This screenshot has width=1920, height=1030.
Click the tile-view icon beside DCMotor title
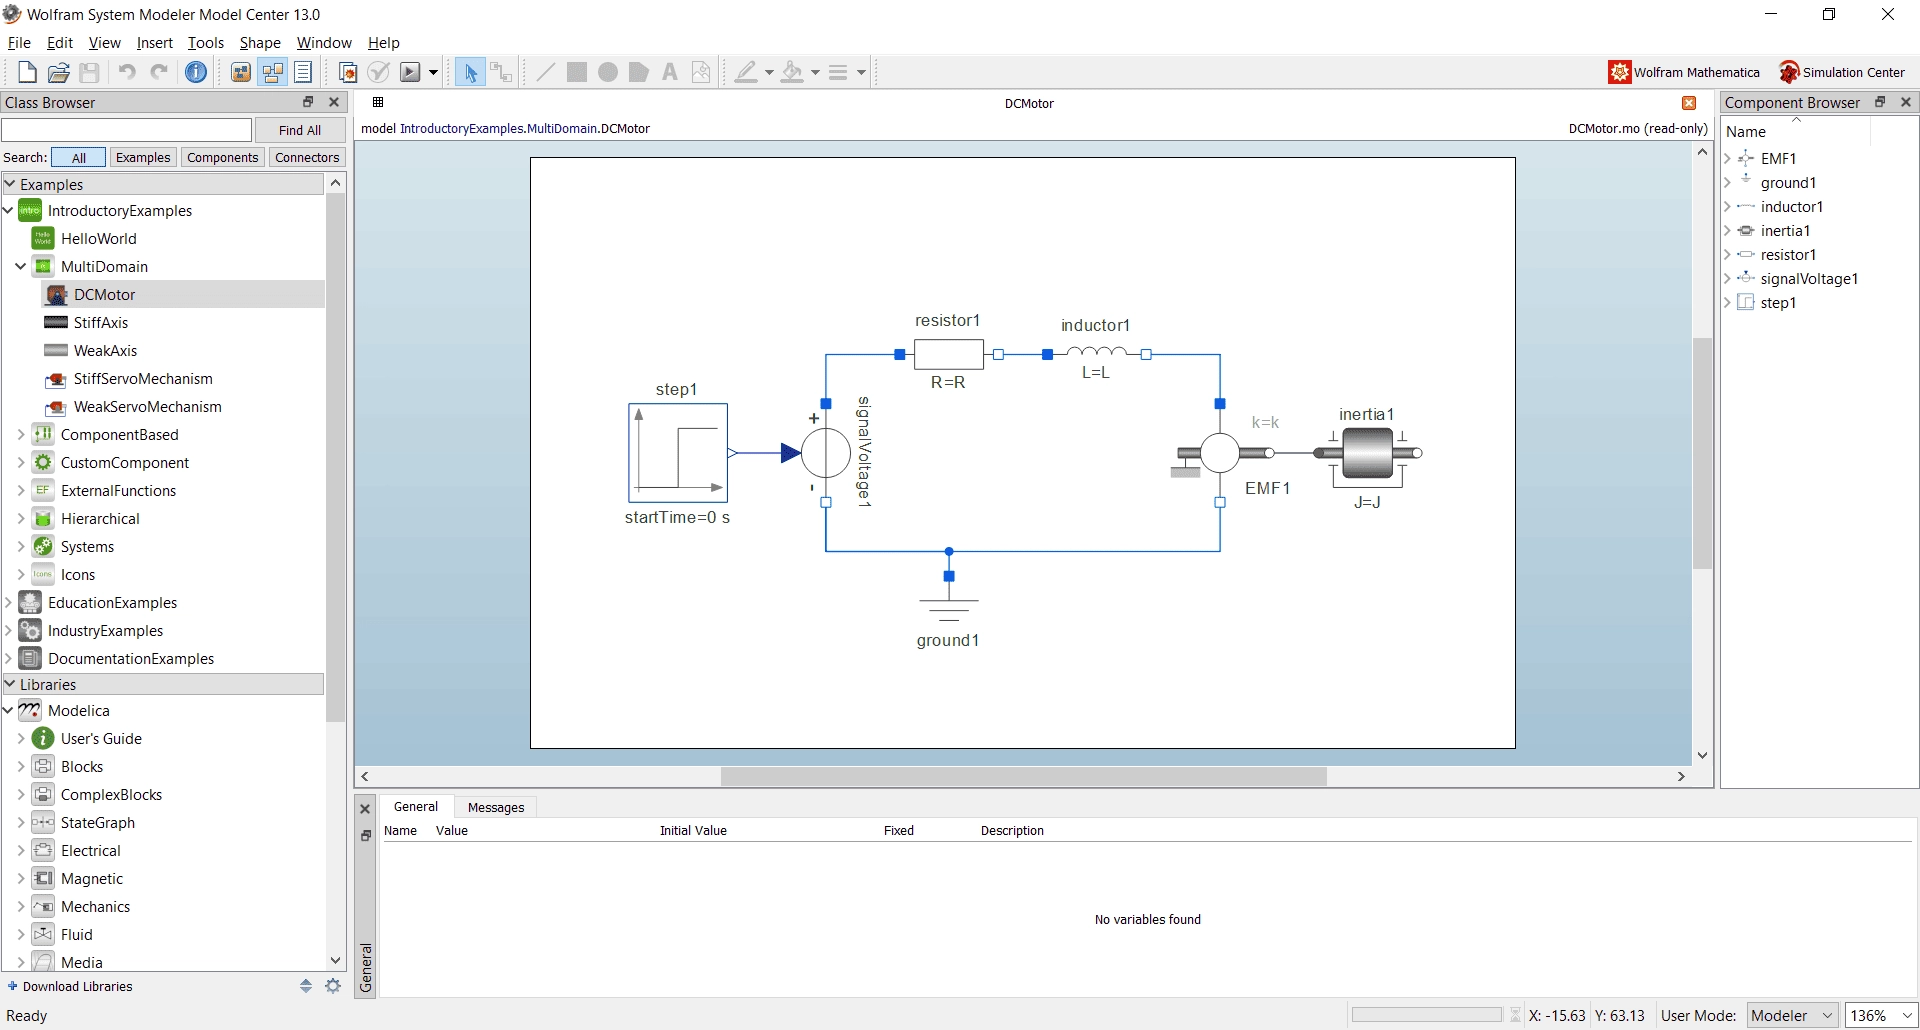[x=378, y=102]
